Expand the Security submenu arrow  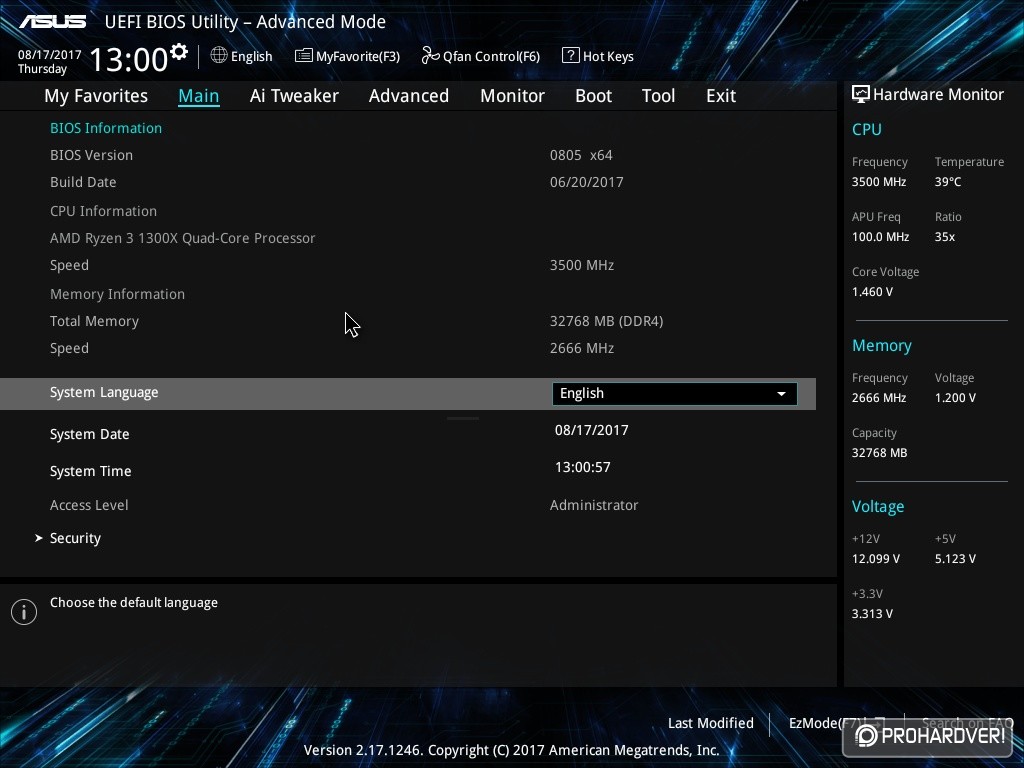coord(39,538)
